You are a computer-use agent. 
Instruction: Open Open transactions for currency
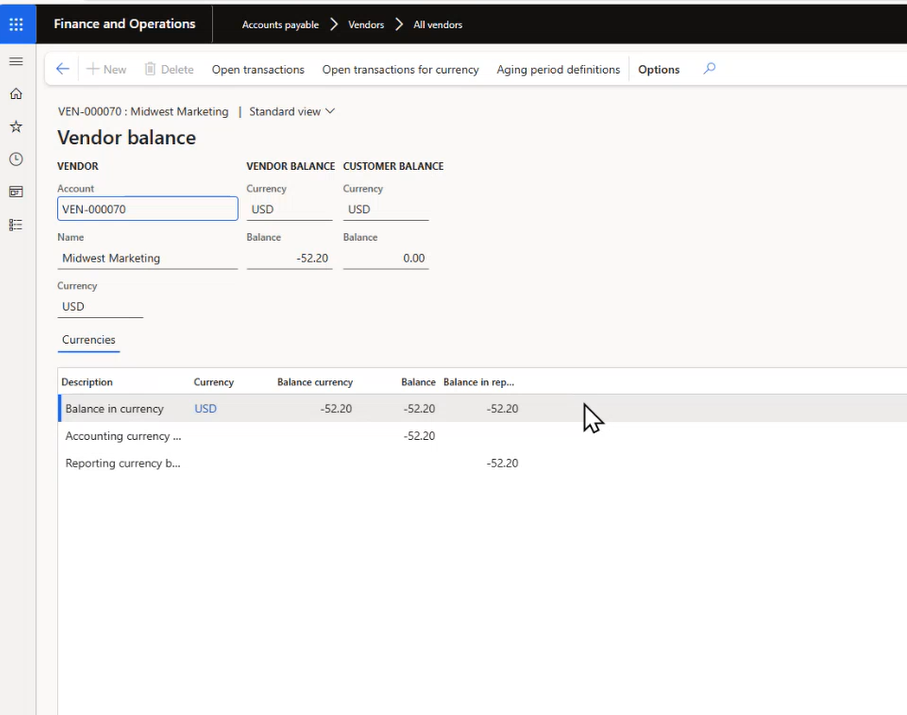[x=400, y=69]
